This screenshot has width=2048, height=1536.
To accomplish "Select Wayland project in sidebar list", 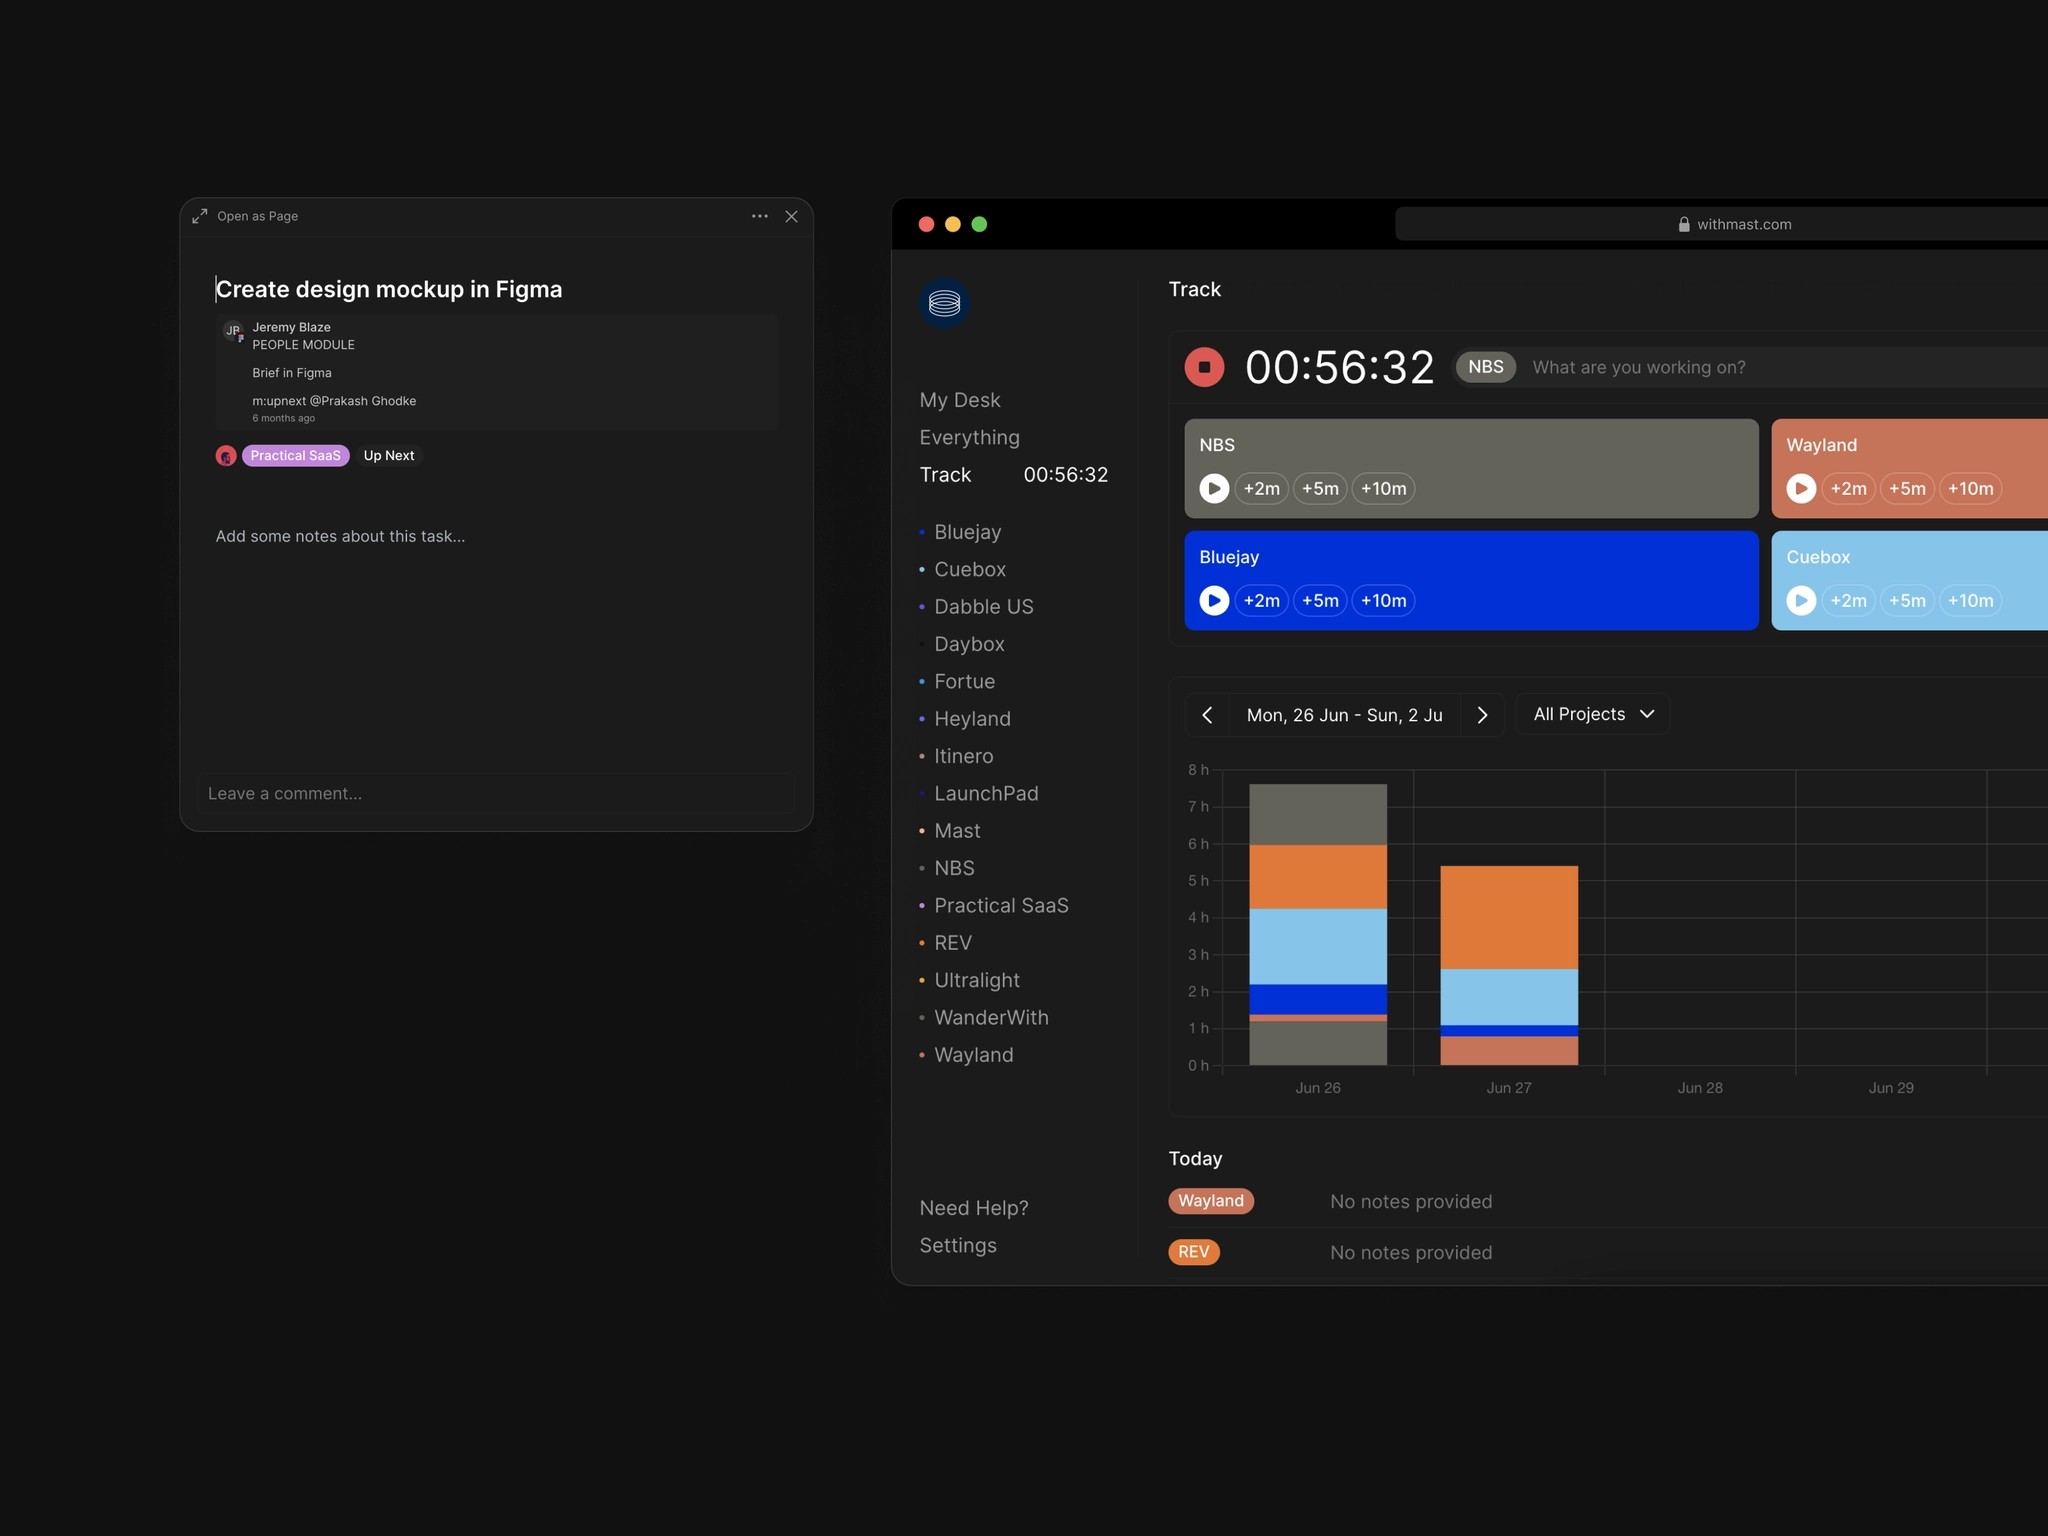I will pos(973,1055).
